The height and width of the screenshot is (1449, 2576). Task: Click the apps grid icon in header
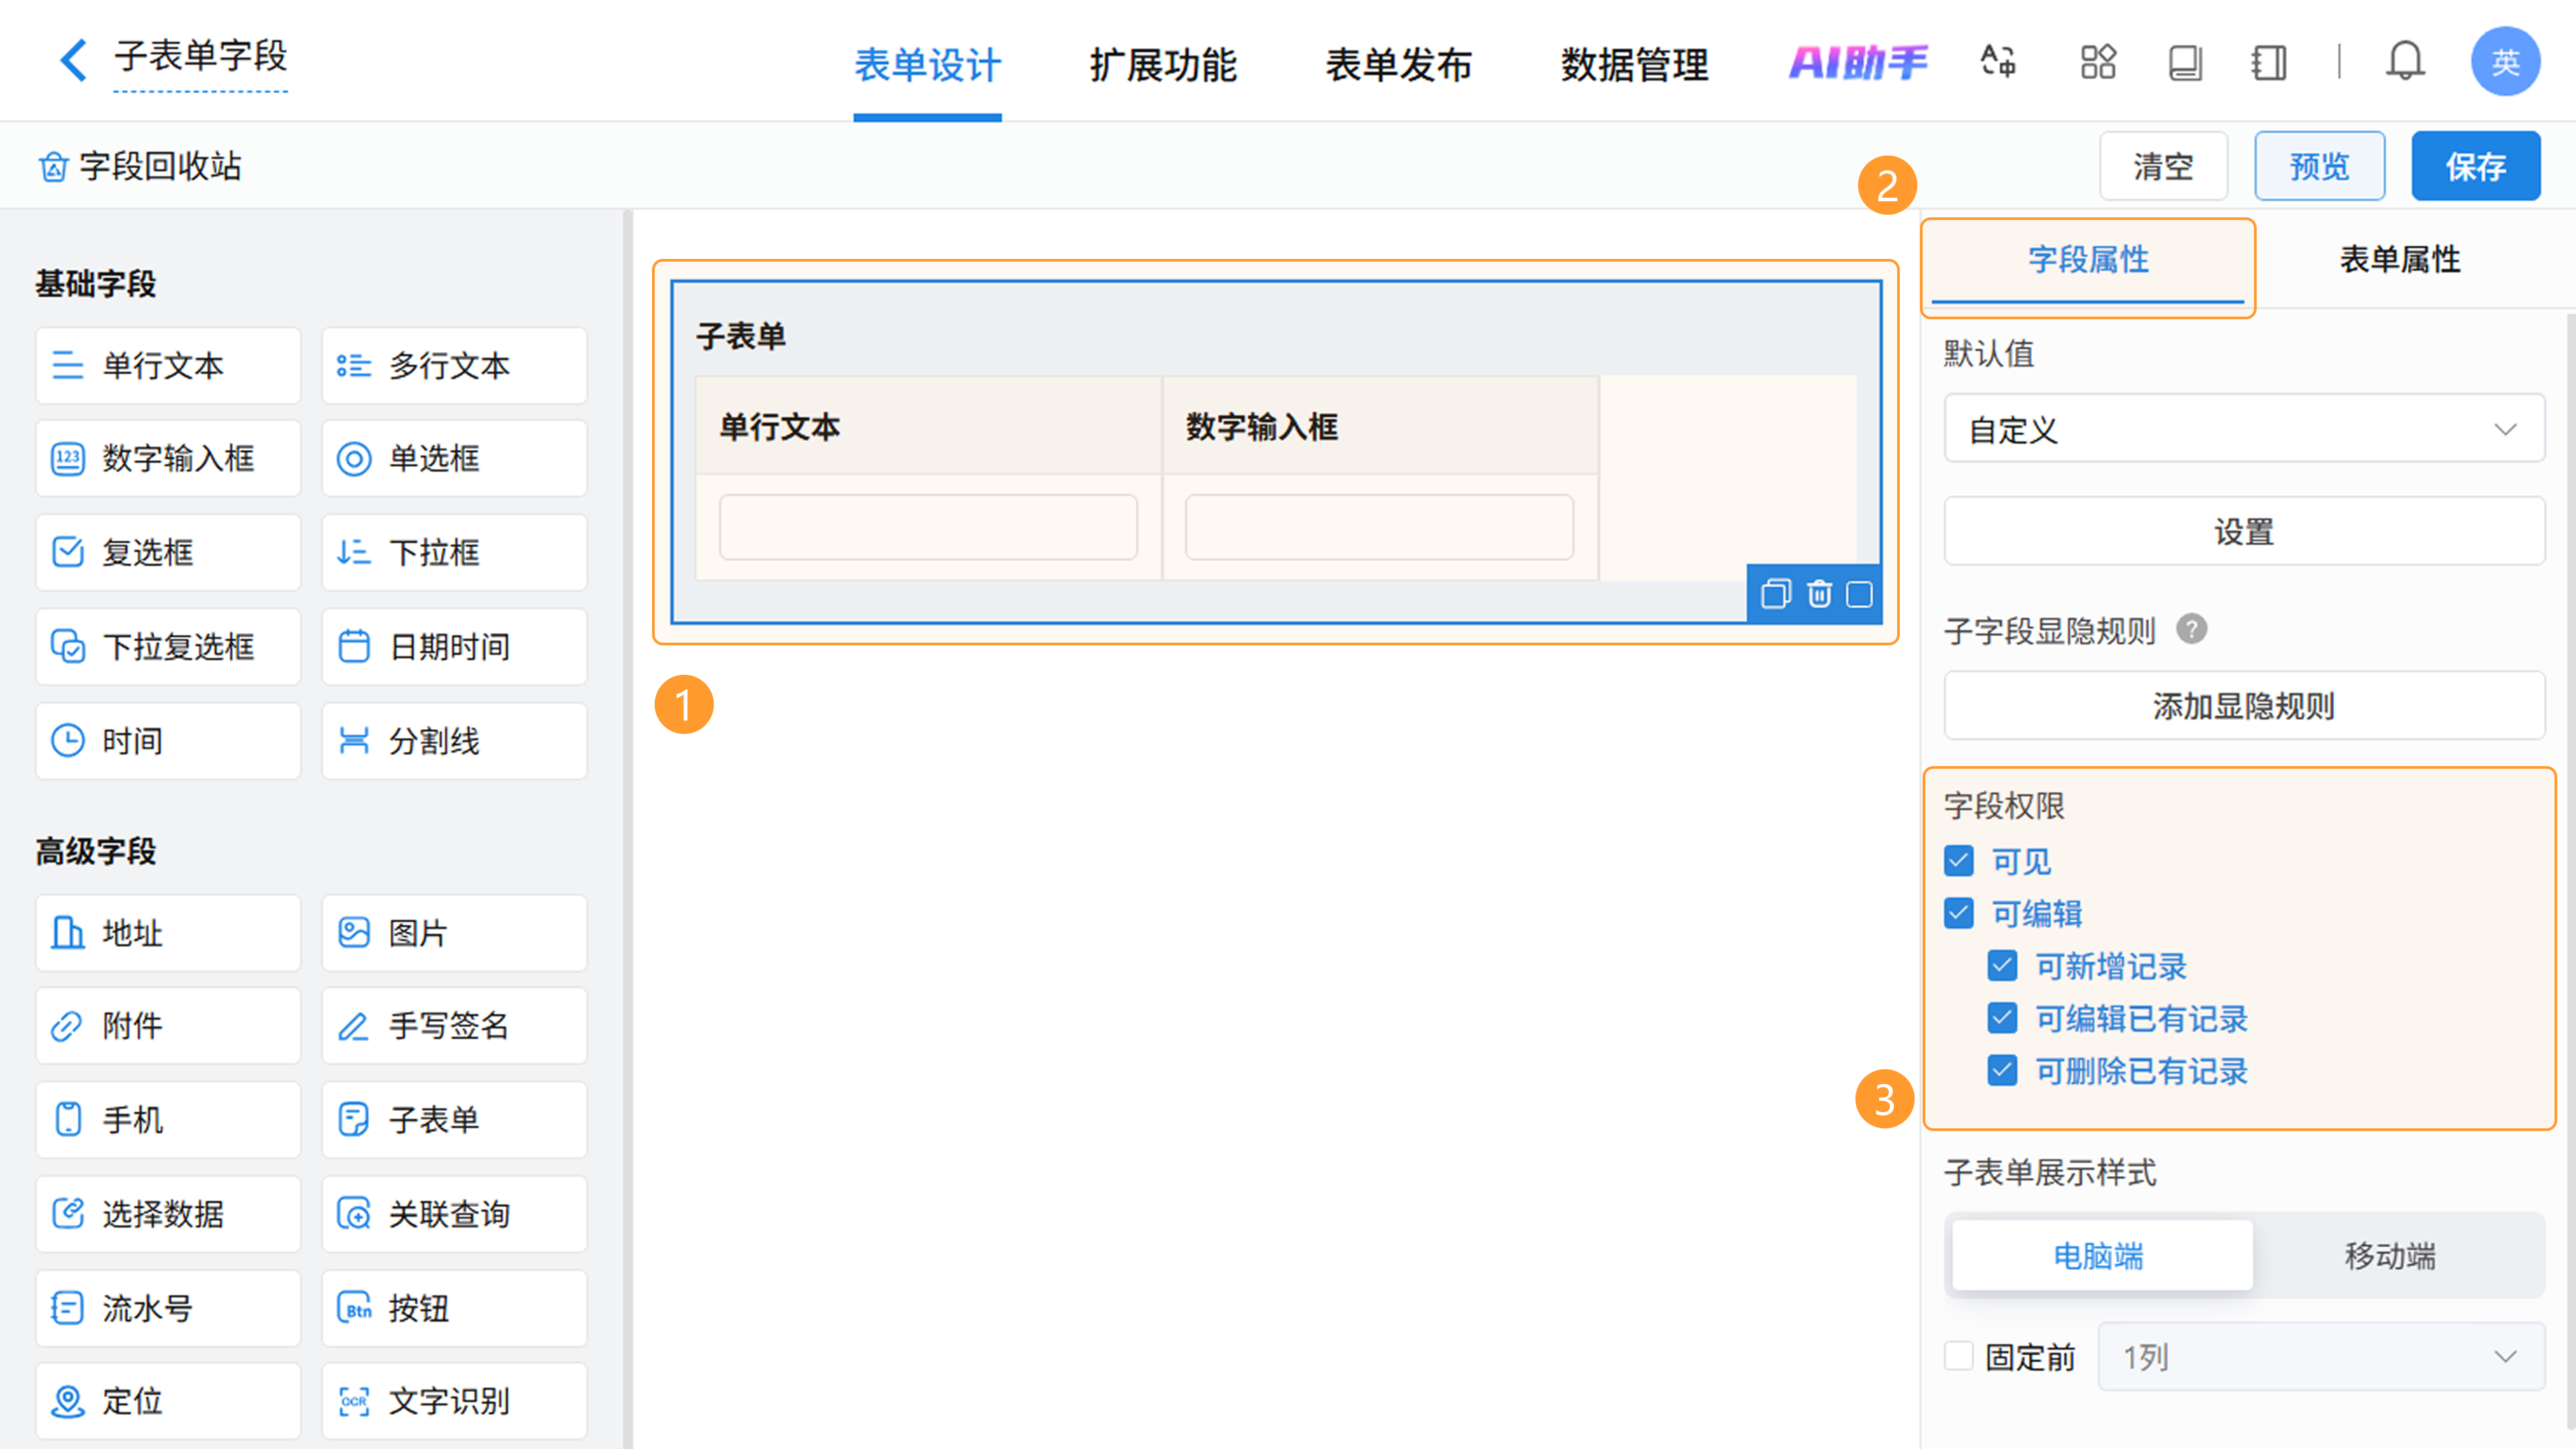point(2097,62)
